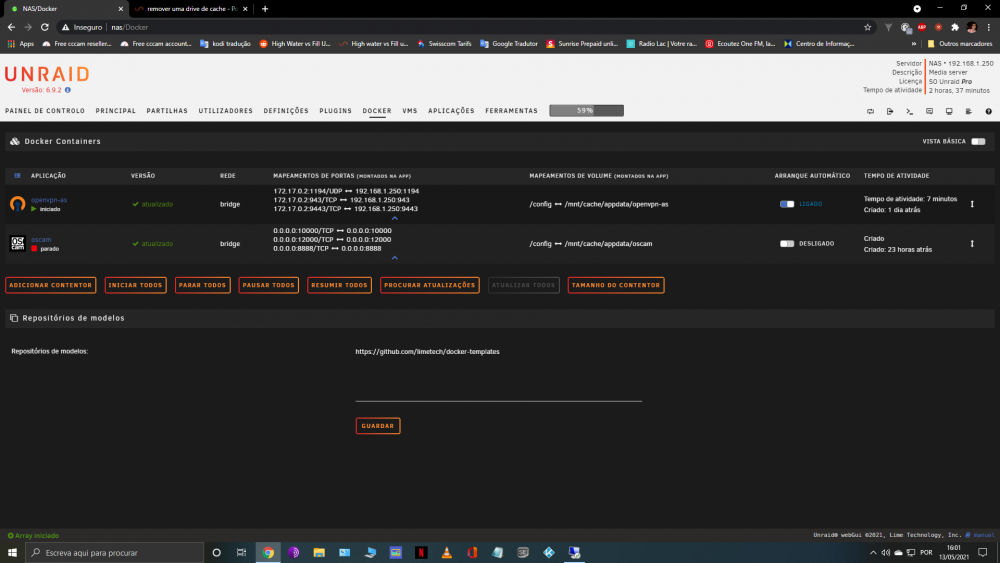Click the Windows Start button

(x=12, y=553)
